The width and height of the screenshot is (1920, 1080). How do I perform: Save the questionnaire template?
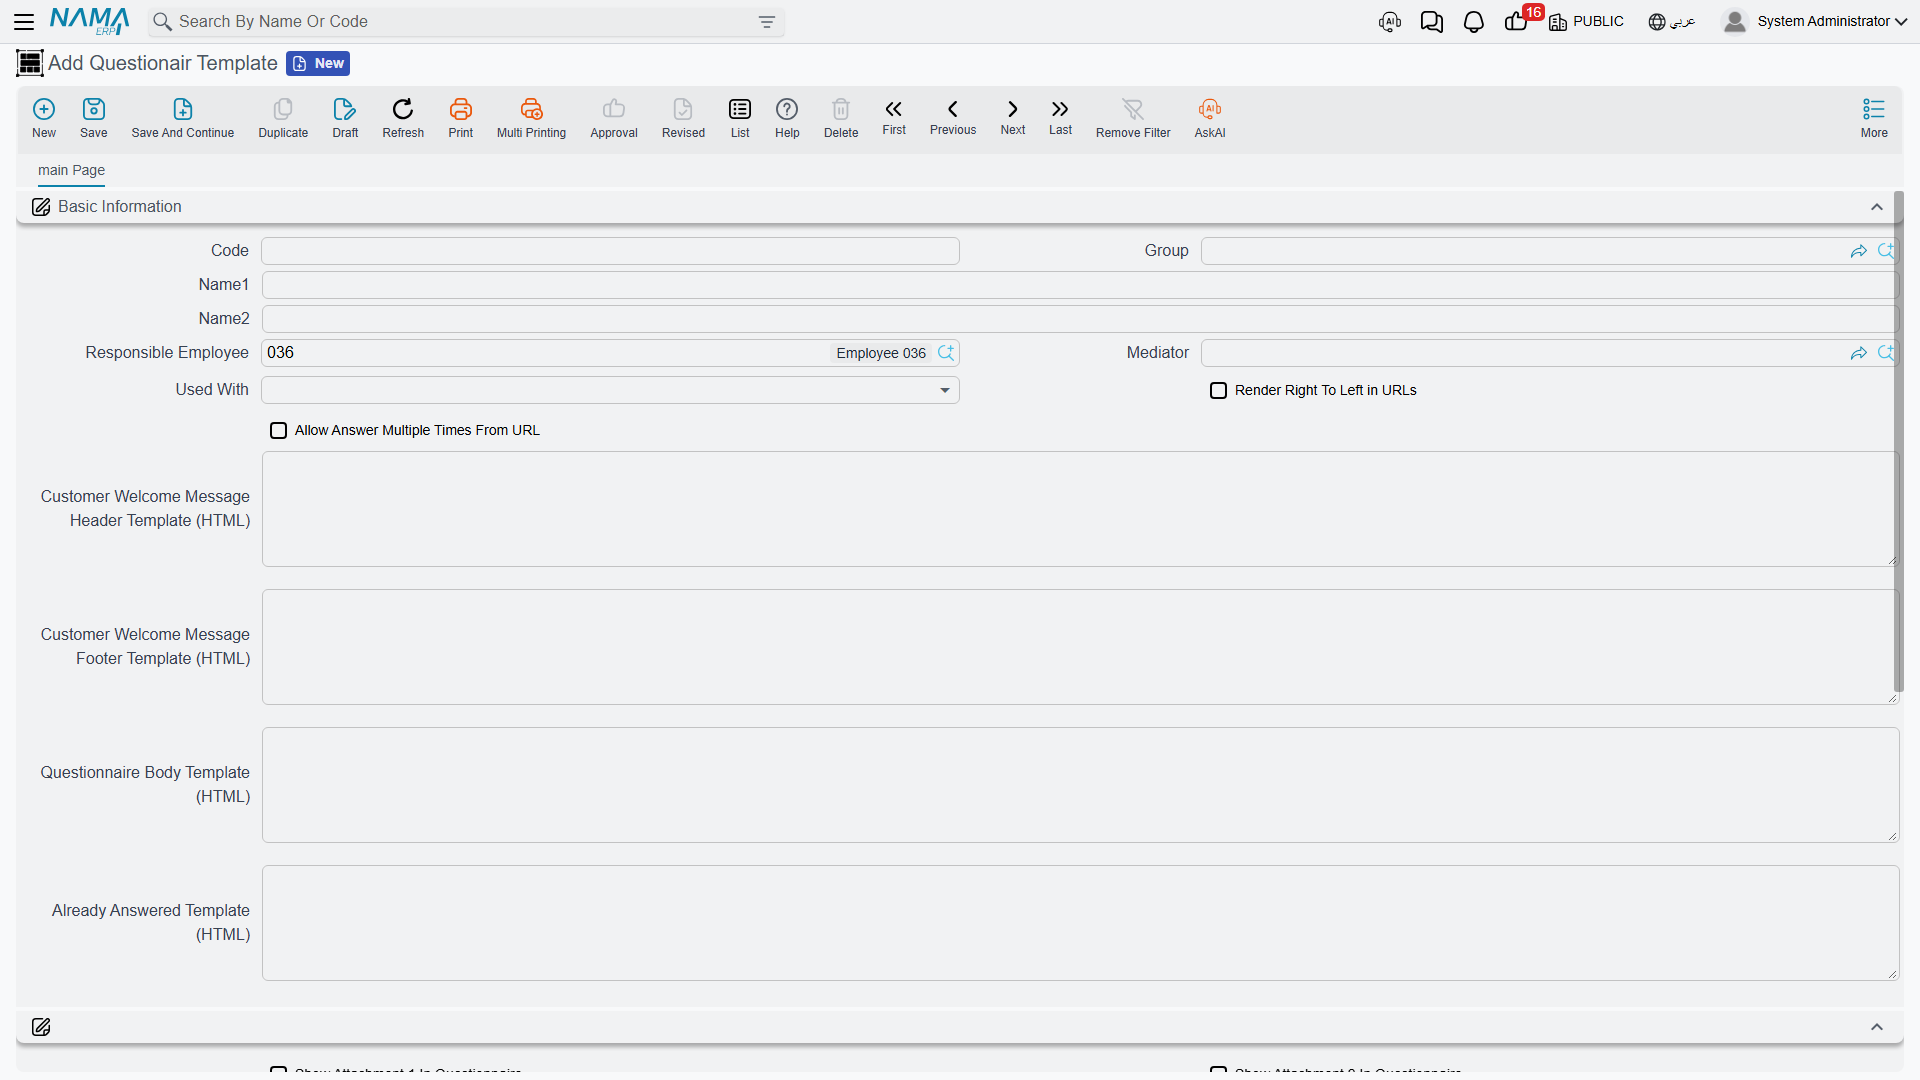click(94, 117)
